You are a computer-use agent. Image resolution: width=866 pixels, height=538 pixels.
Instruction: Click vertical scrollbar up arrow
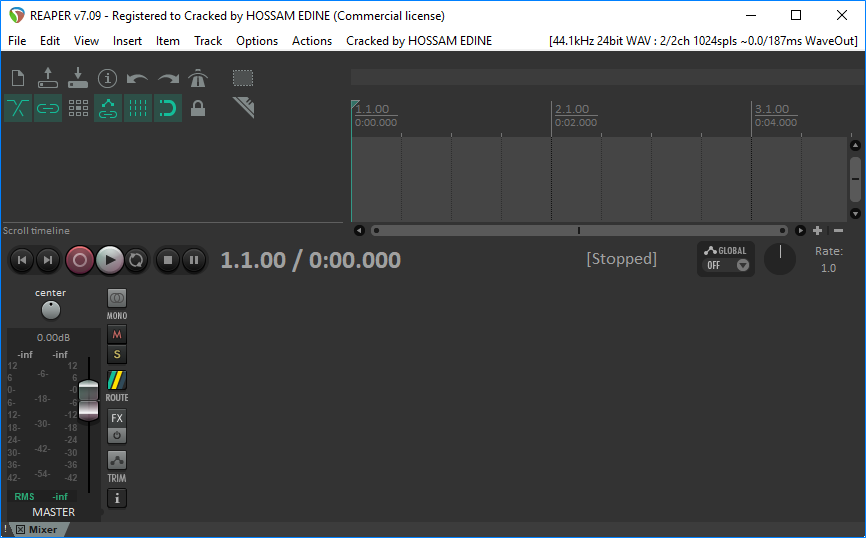[x=856, y=145]
